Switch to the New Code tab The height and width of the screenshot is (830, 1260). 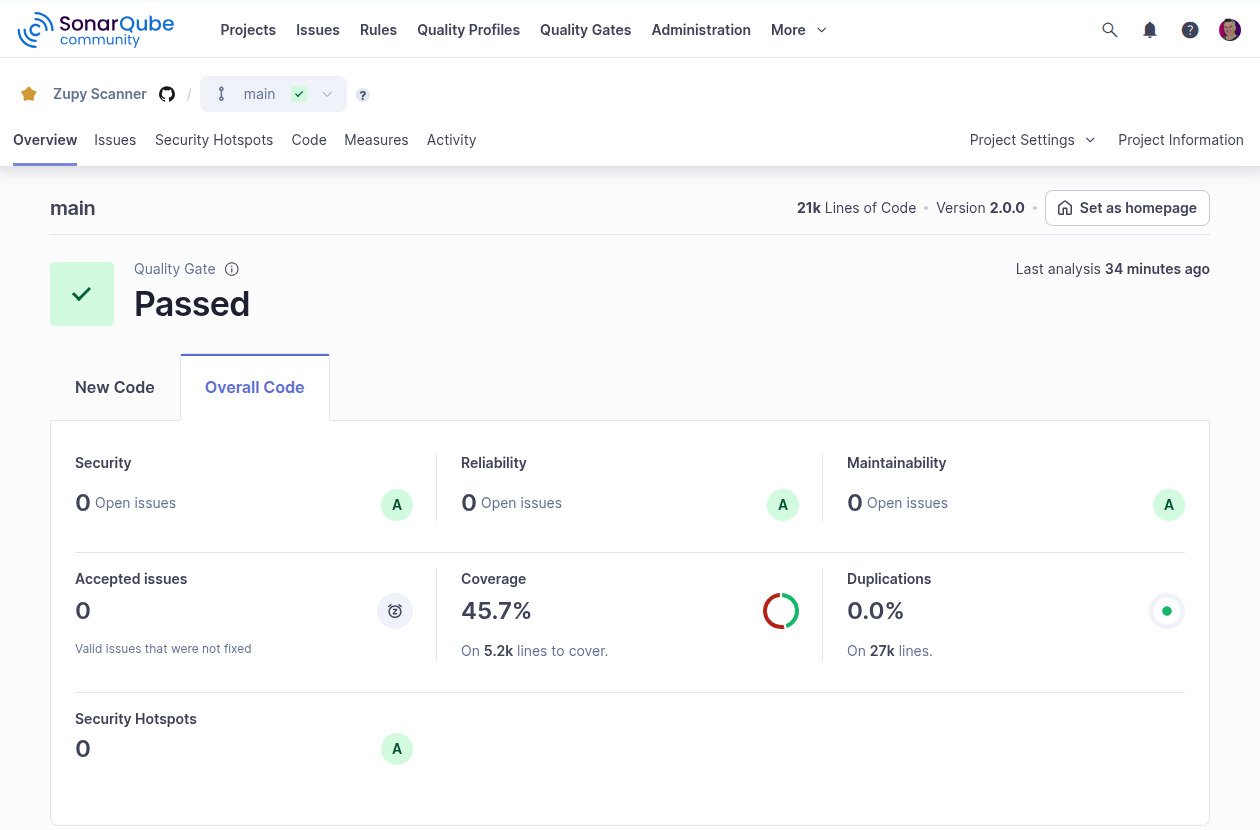(x=115, y=387)
